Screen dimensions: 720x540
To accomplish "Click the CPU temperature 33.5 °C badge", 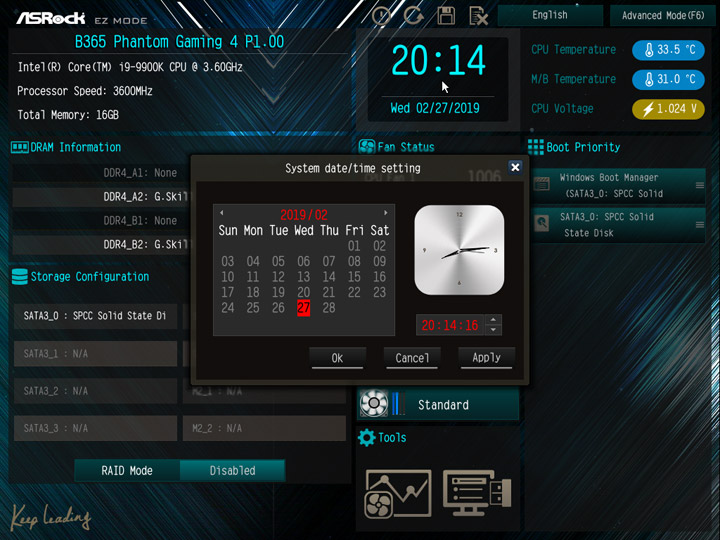I will tap(669, 50).
